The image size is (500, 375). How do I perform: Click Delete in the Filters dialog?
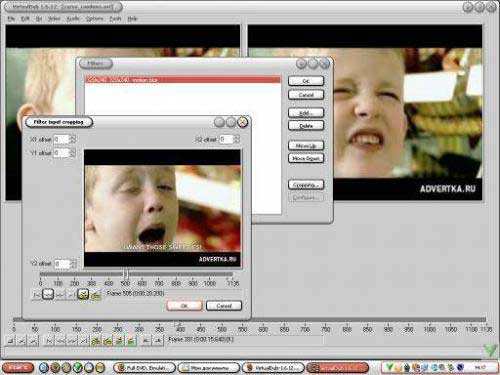coord(306,126)
